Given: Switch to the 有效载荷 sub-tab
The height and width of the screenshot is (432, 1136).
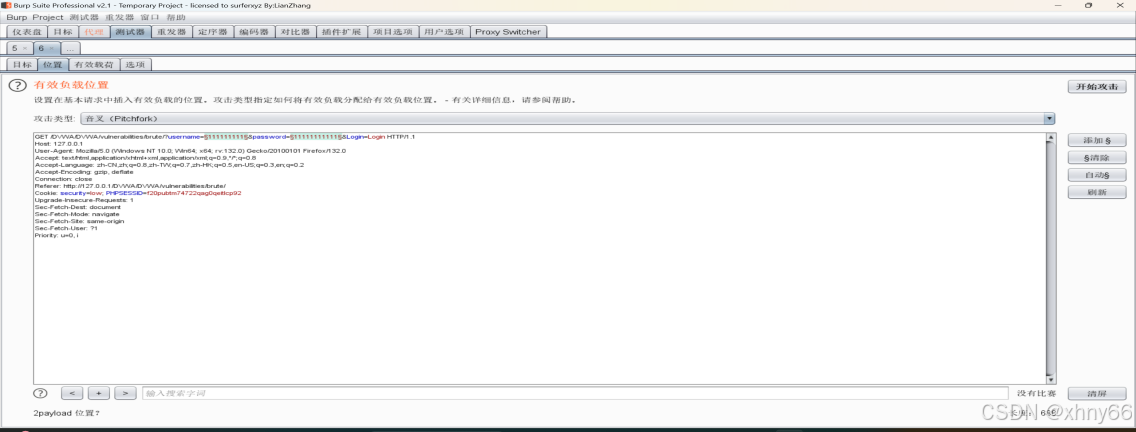Looking at the screenshot, I should pyautogui.click(x=94, y=65).
